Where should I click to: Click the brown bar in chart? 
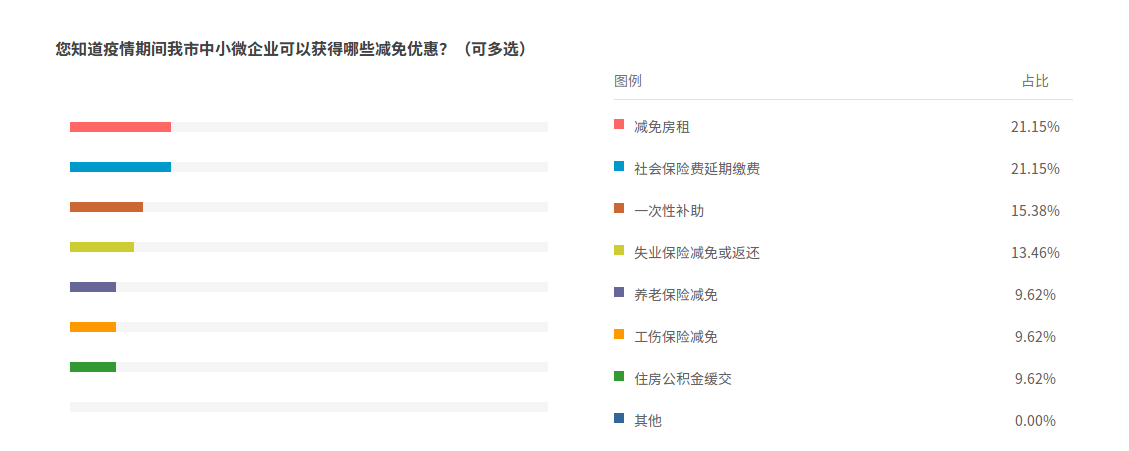[106, 207]
